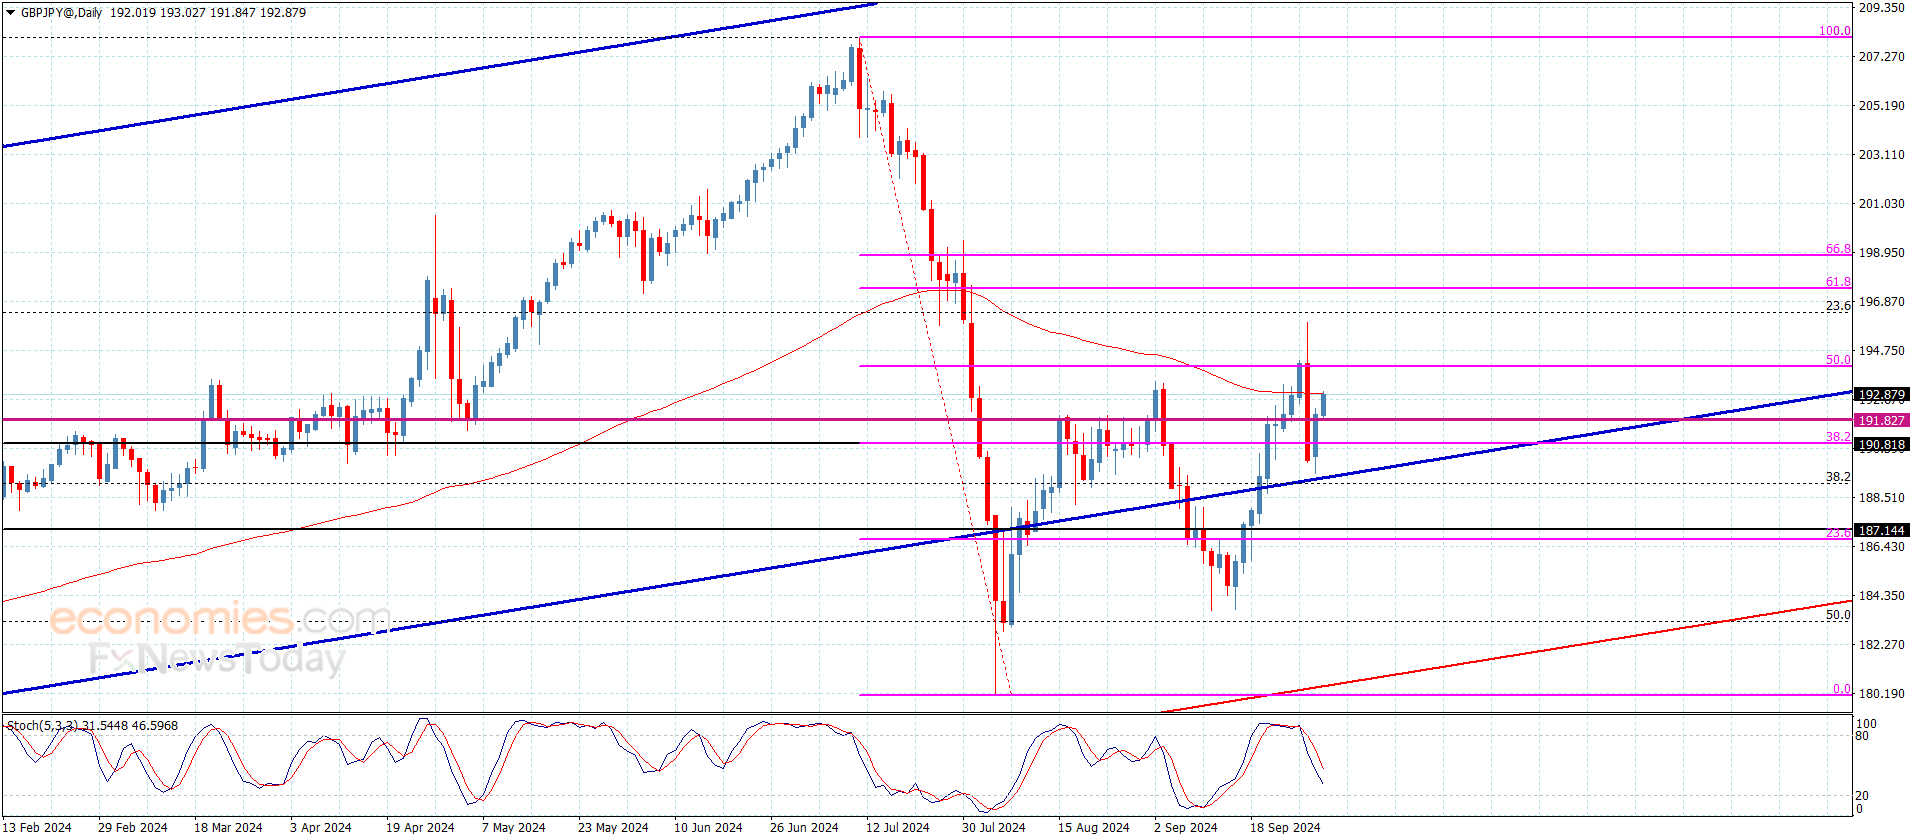
Task: Click the 2 Sep 2024 date label
Action: click(x=1186, y=828)
